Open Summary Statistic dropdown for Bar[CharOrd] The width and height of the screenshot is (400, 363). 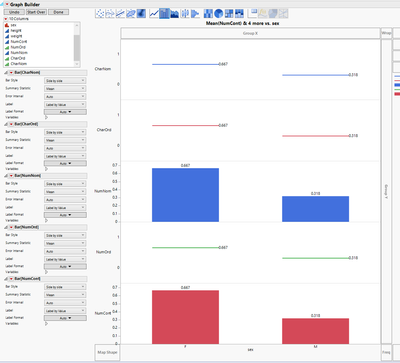coord(65,140)
